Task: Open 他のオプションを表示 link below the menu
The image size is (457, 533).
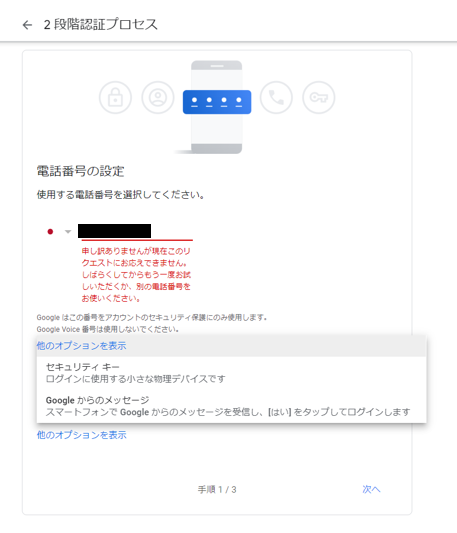Action: 82,435
